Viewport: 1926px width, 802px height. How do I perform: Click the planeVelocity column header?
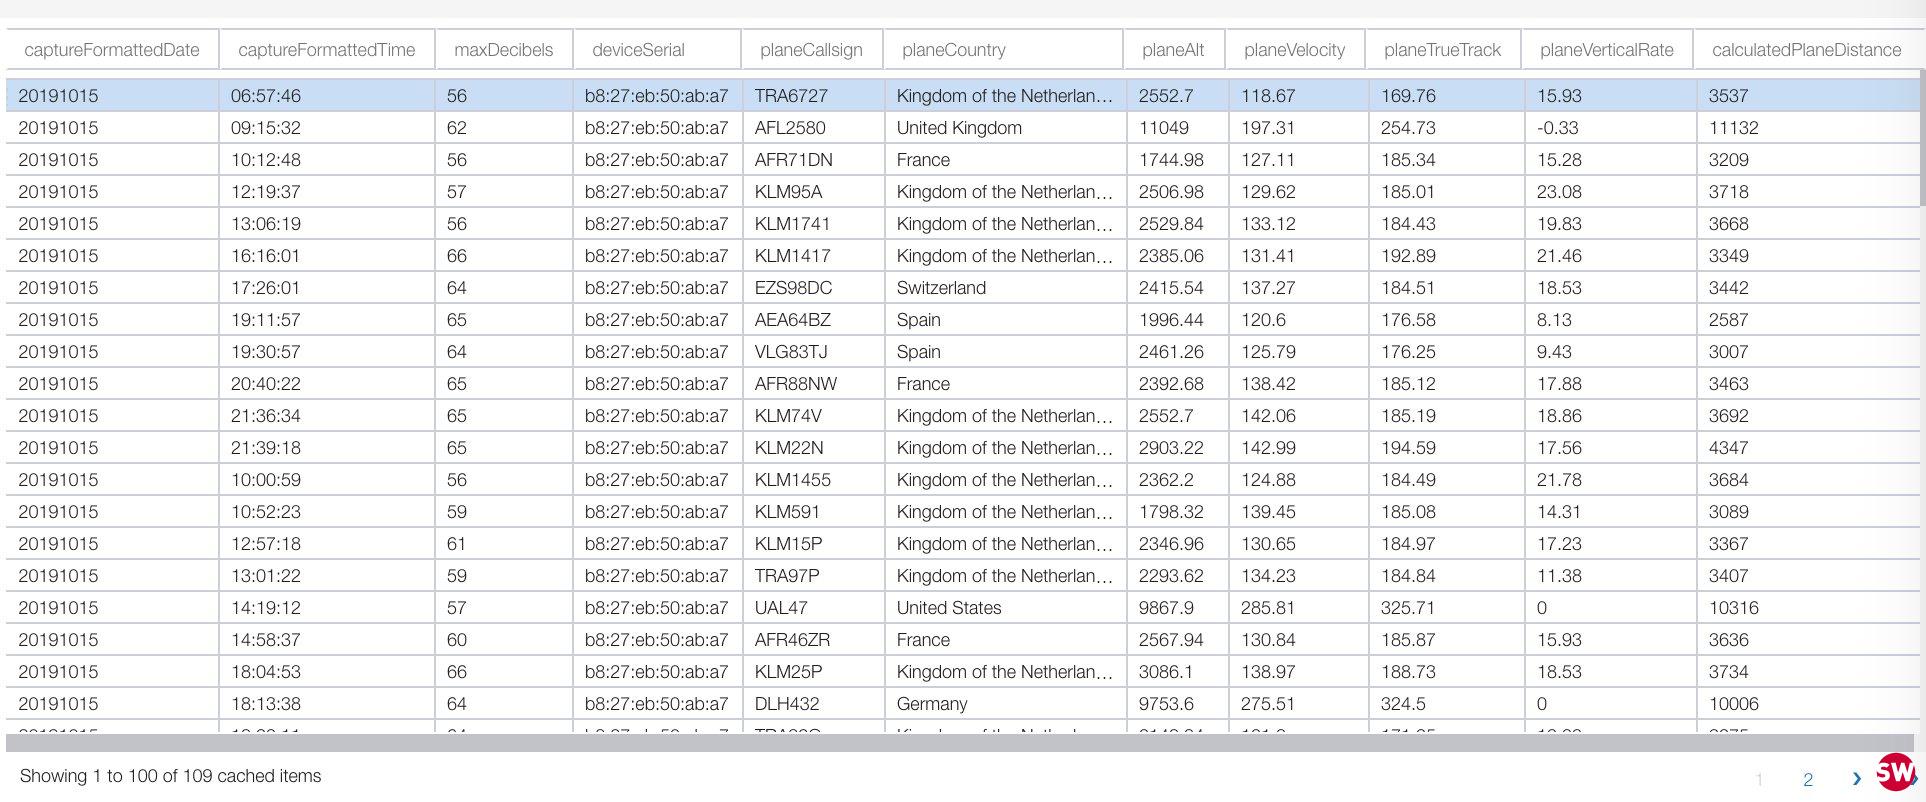[x=1295, y=50]
